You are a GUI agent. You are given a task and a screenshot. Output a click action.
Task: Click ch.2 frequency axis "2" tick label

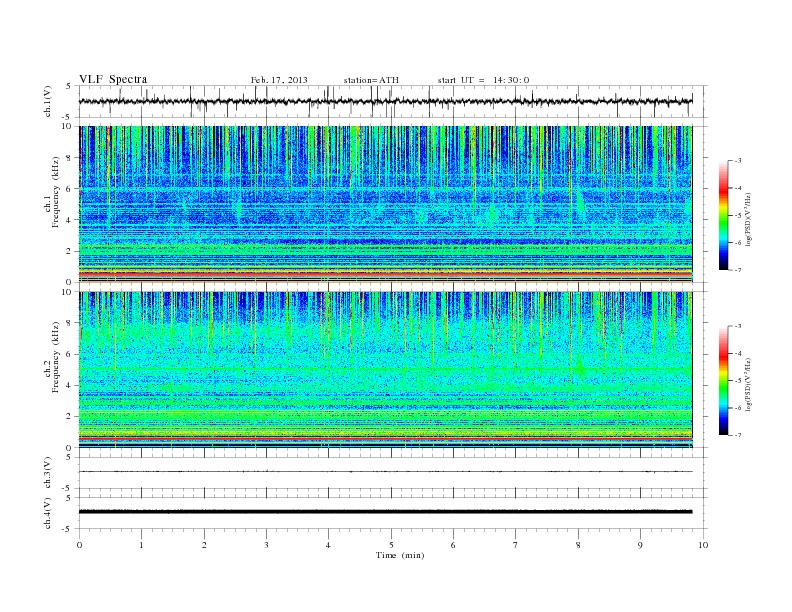tap(69, 417)
